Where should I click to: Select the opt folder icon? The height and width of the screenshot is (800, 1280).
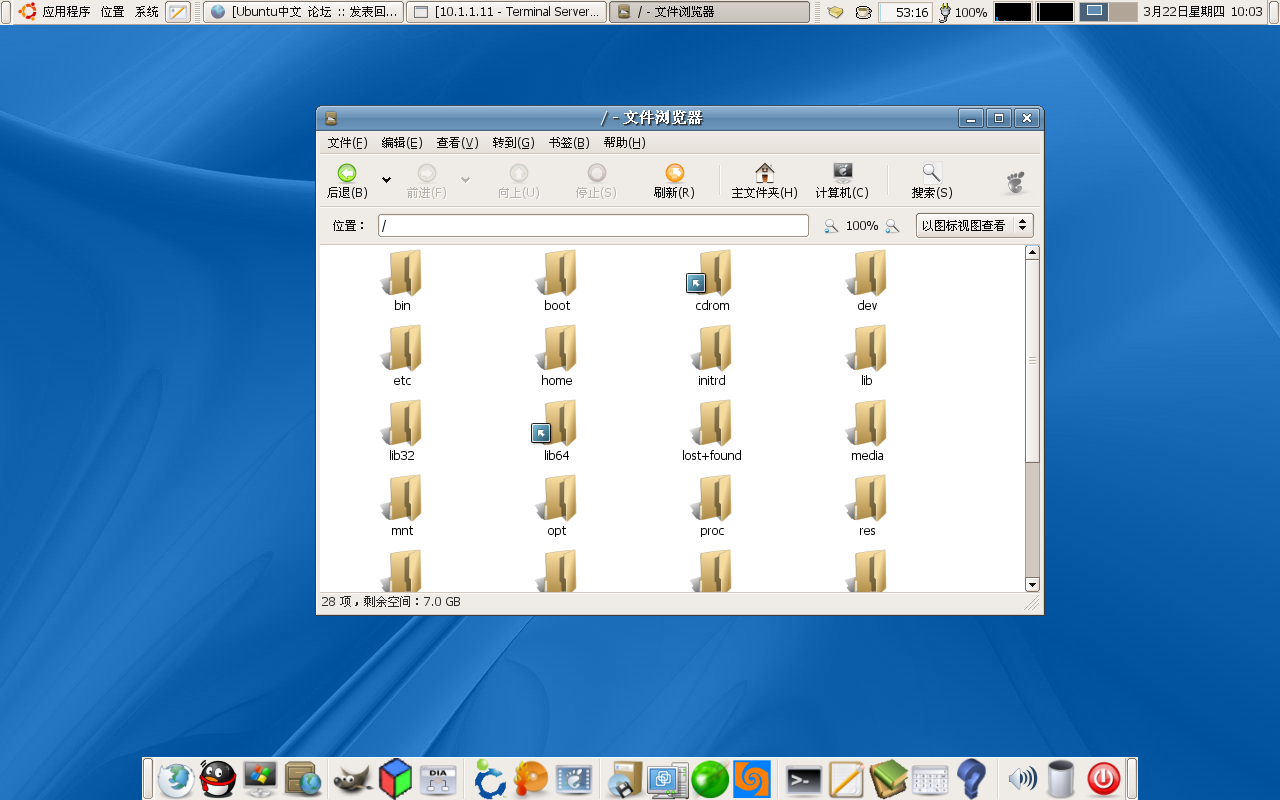pos(557,498)
